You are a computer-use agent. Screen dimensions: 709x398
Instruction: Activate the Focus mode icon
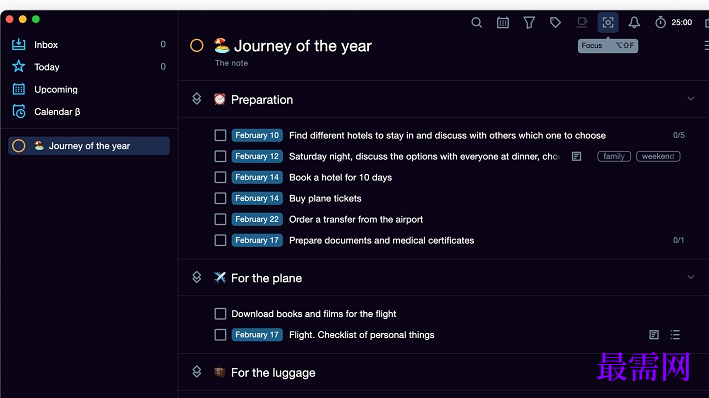608,22
